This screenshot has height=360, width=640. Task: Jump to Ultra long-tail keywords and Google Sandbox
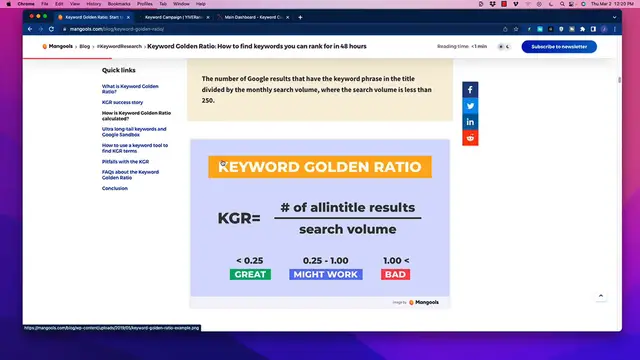pos(134,132)
